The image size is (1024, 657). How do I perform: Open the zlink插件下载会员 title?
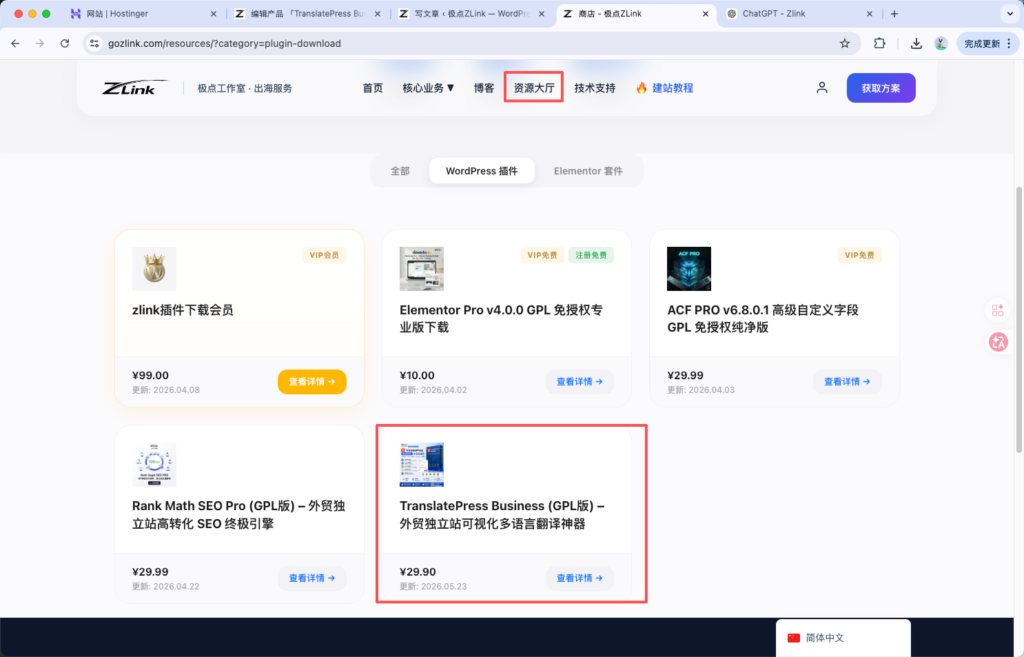pyautogui.click(x=183, y=310)
